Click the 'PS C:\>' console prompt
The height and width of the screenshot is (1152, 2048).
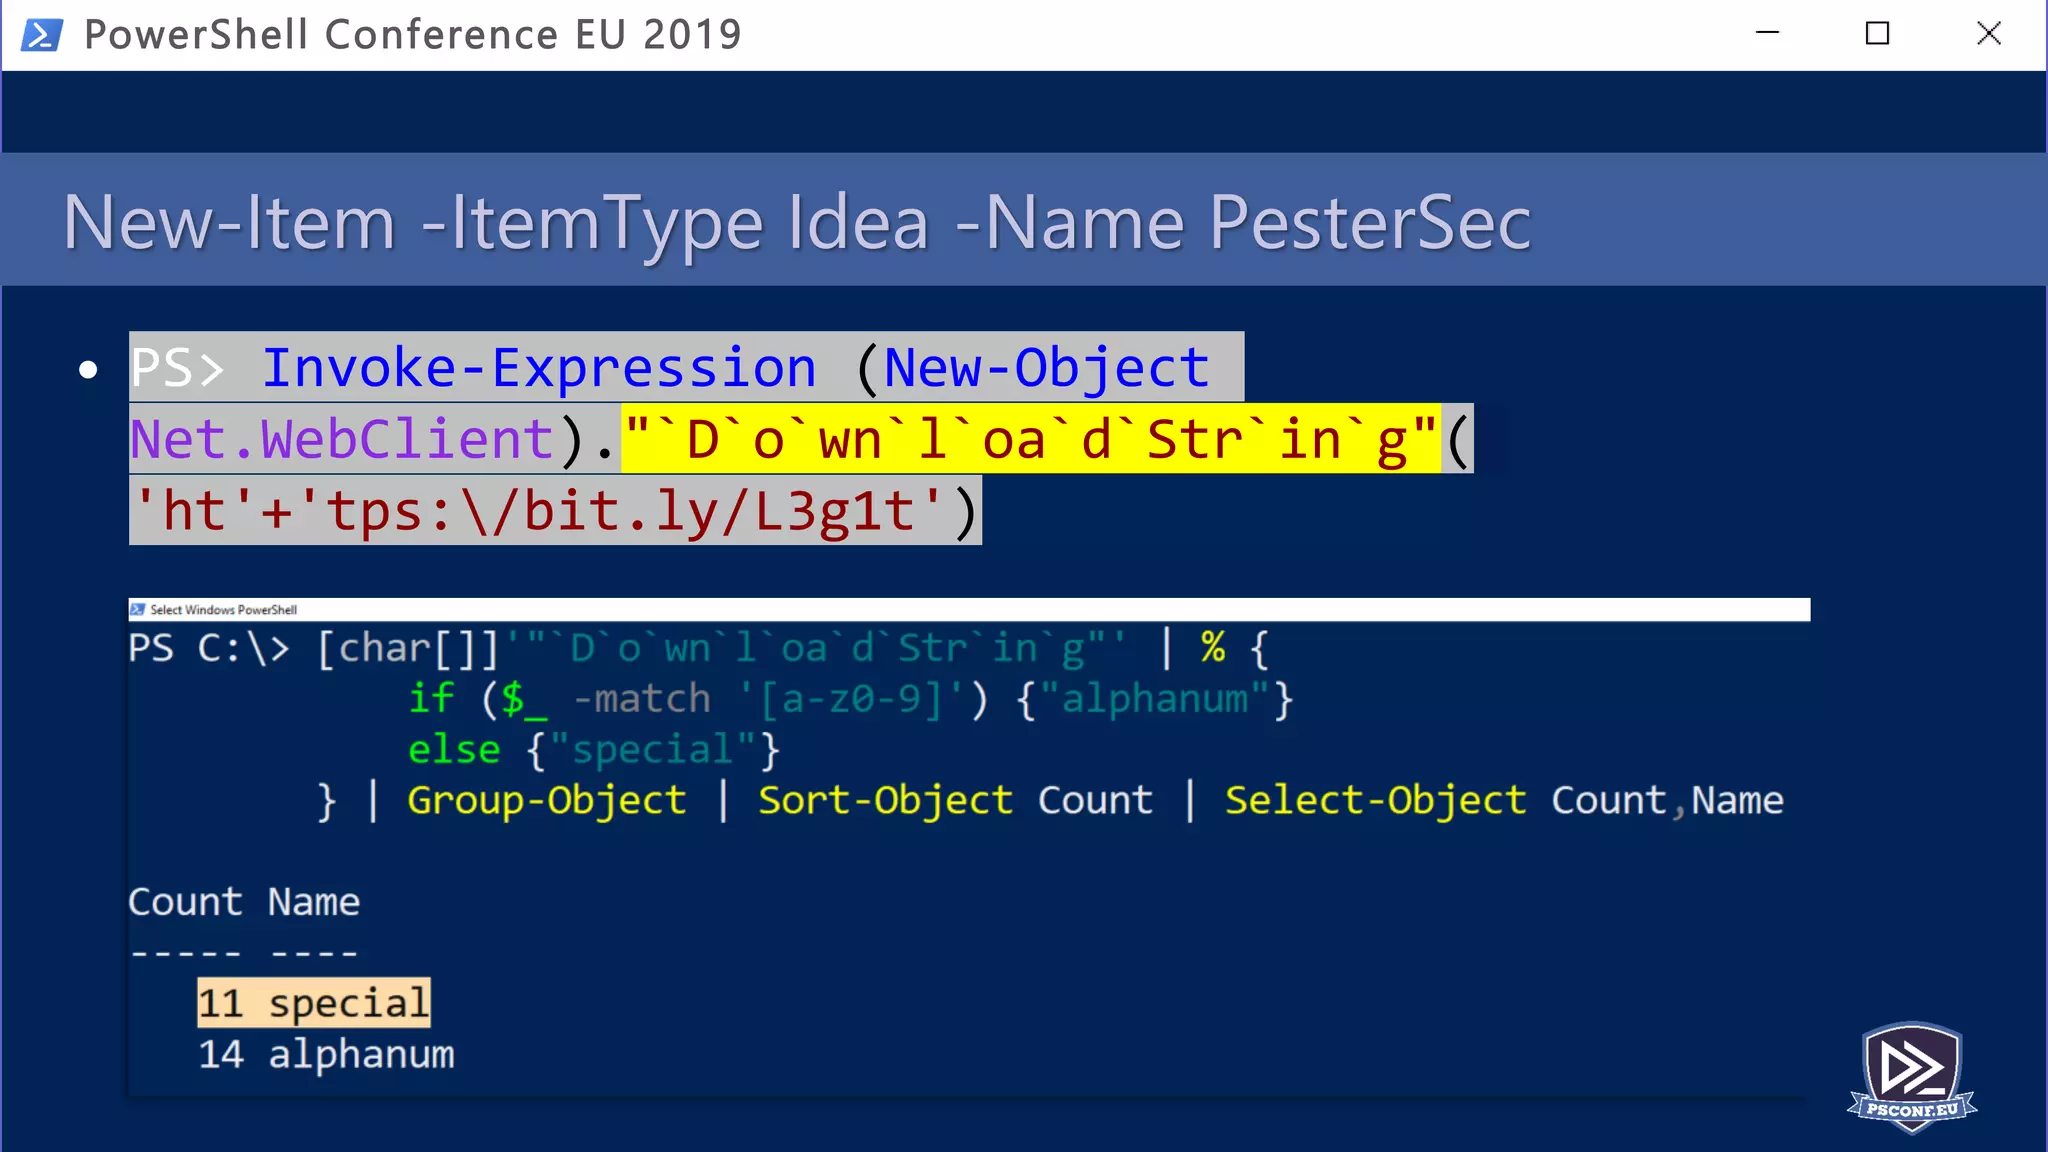point(210,649)
